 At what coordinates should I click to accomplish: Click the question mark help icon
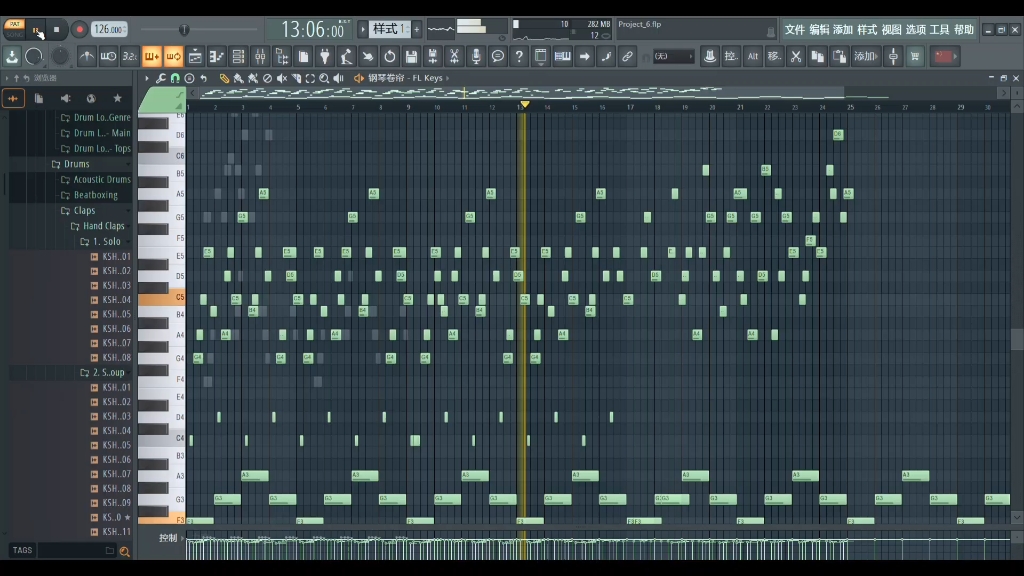[x=519, y=56]
